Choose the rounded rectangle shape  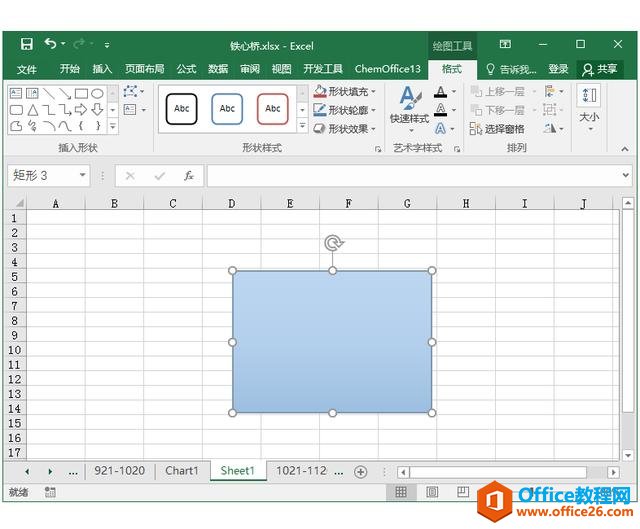coord(16,110)
